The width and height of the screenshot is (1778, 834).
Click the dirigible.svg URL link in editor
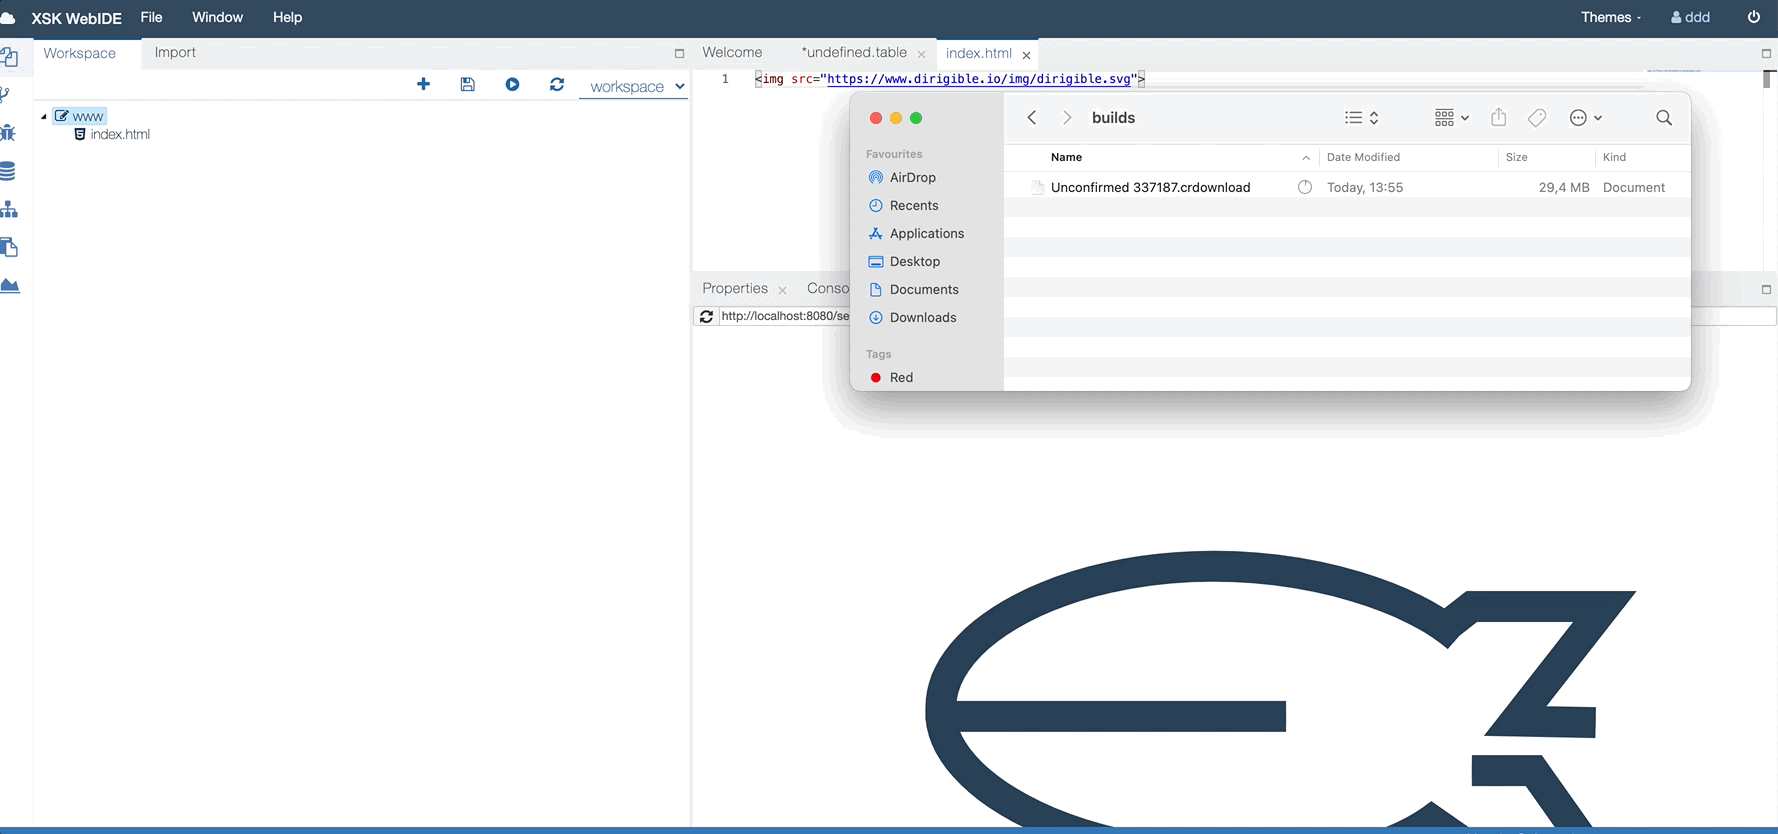point(980,79)
